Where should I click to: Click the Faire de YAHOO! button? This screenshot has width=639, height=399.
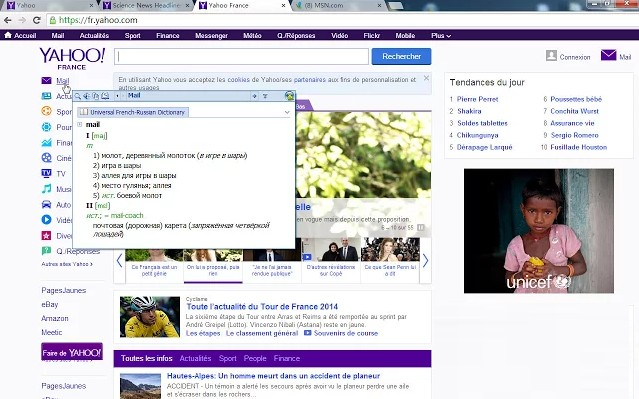[x=72, y=352]
